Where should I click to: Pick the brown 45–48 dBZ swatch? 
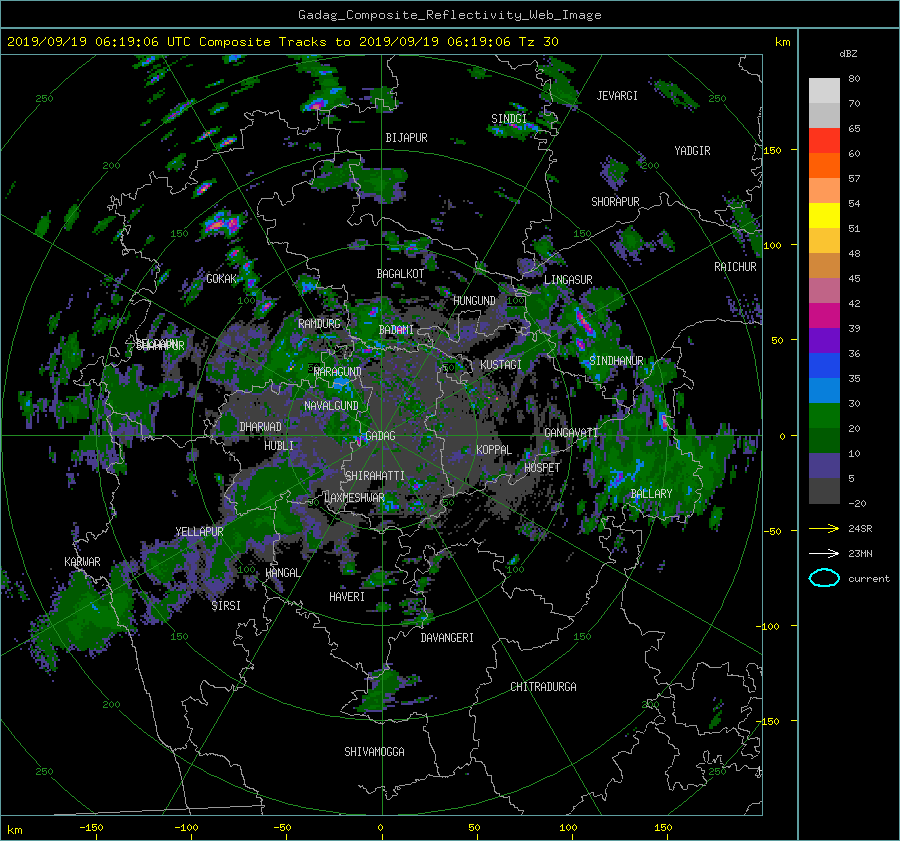point(824,266)
